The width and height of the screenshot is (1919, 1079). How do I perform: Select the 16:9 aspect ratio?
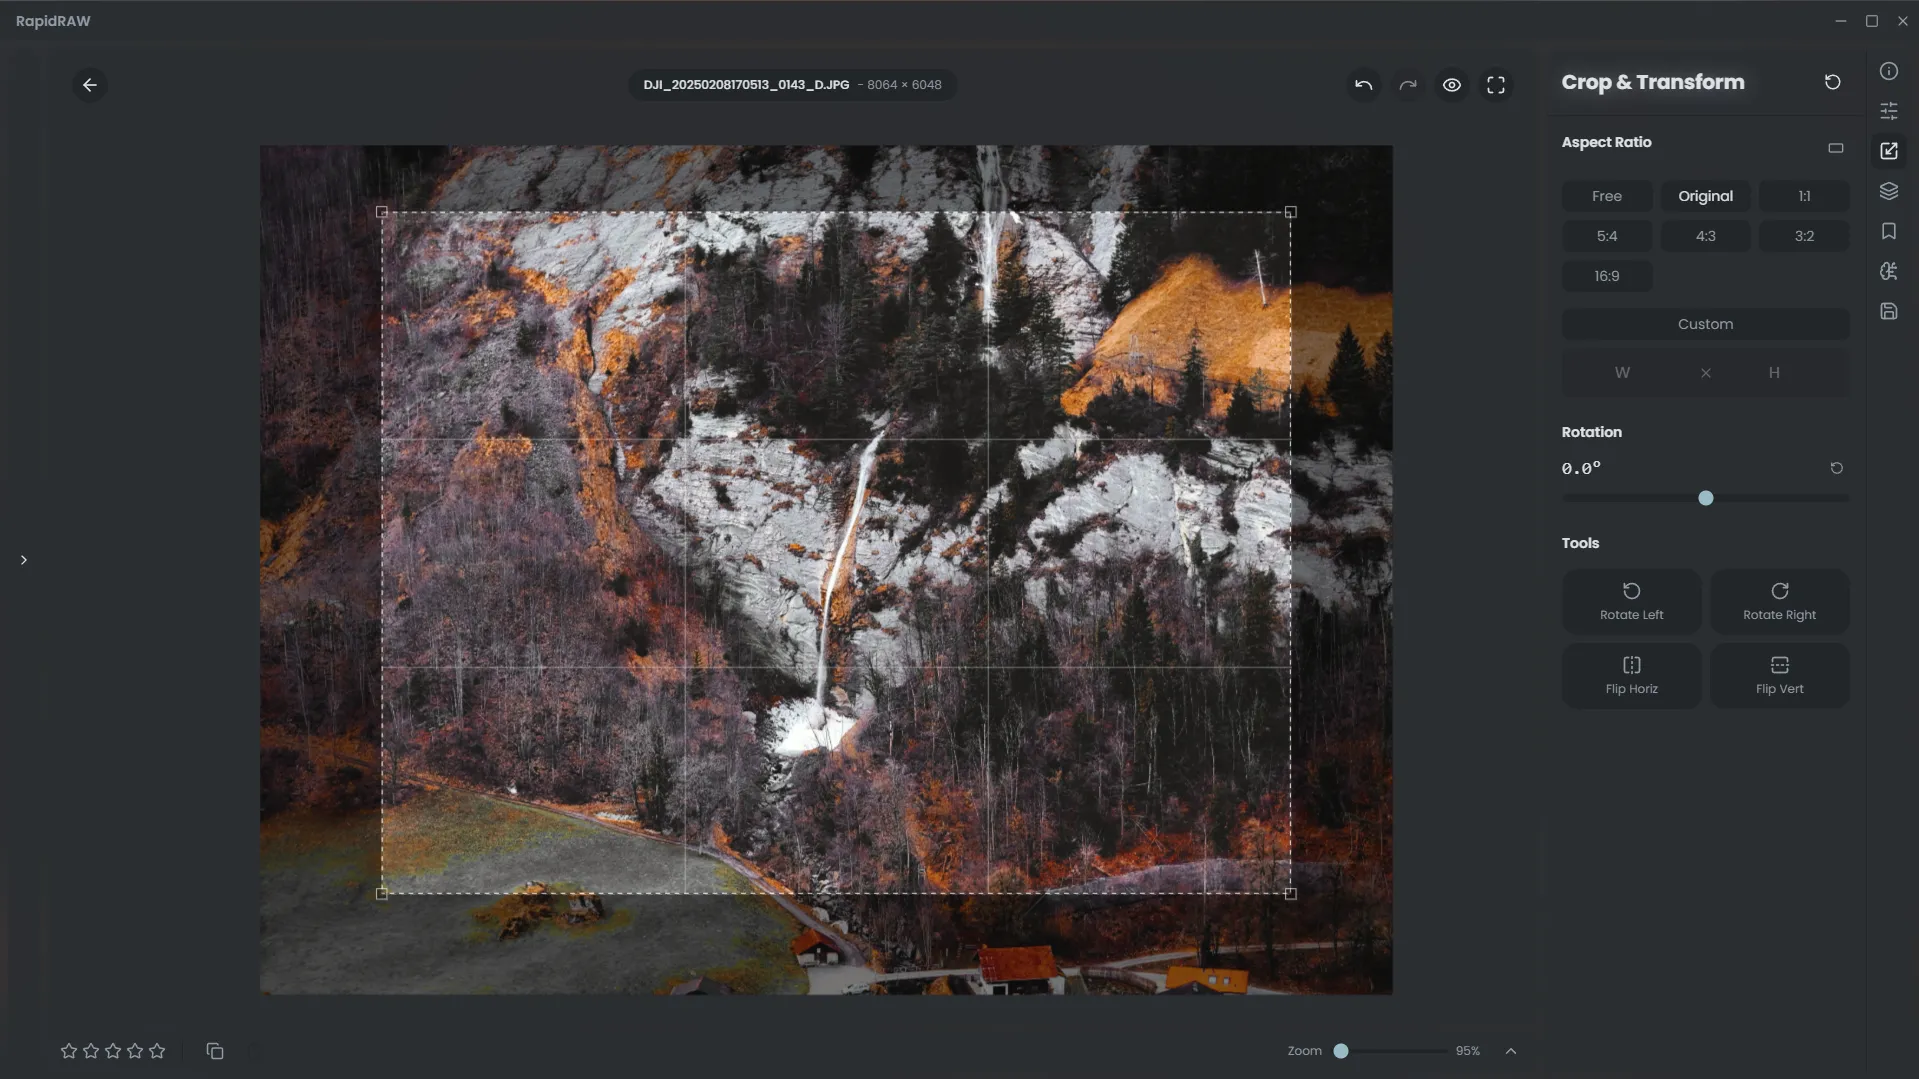coord(1606,276)
